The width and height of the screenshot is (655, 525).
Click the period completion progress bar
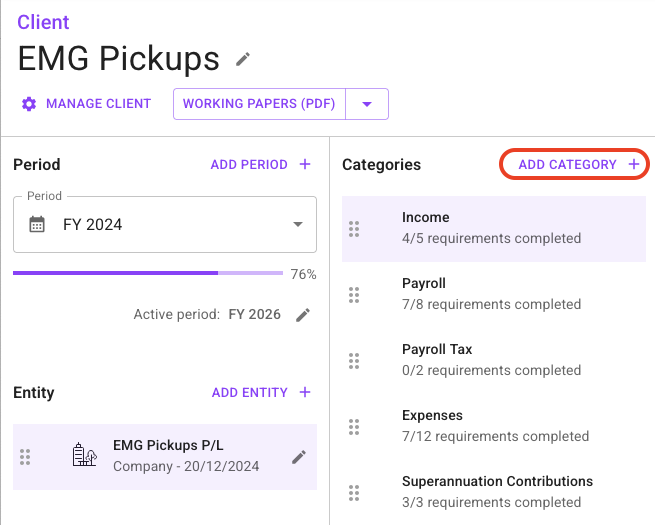[148, 272]
